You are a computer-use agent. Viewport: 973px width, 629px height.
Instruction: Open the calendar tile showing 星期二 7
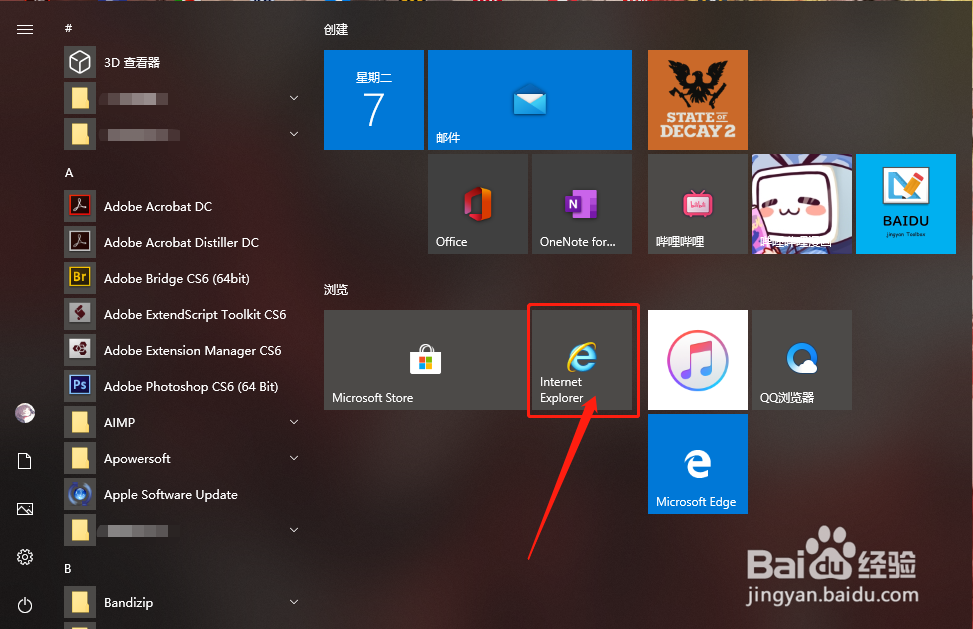point(374,100)
